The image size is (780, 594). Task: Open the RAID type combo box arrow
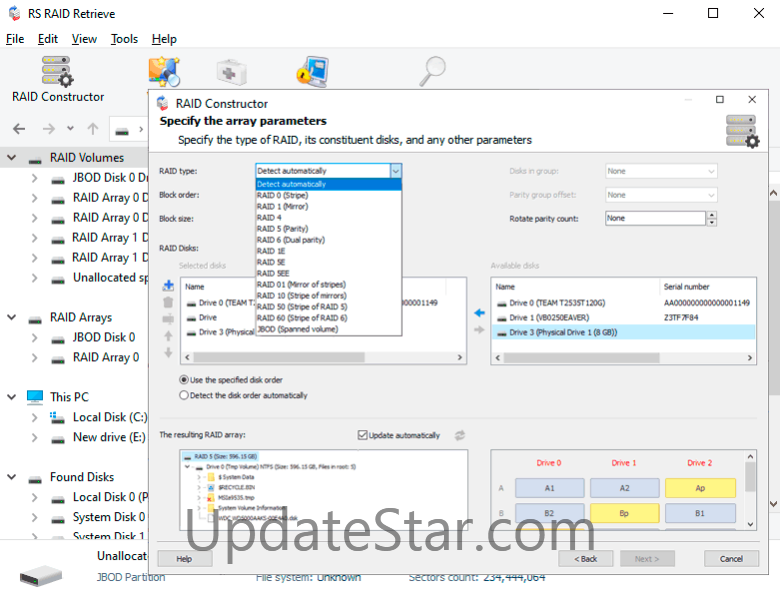tap(395, 171)
